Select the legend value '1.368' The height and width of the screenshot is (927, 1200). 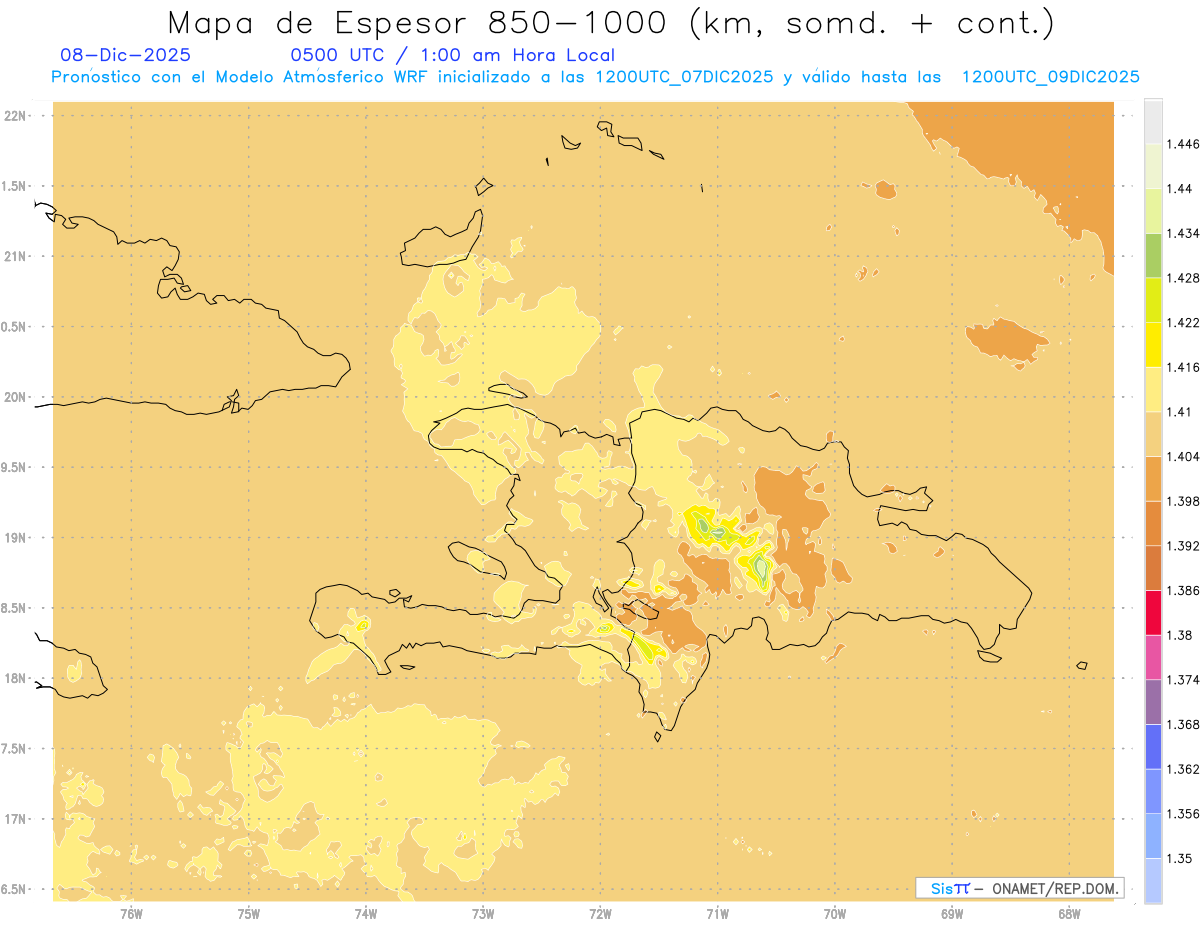coord(1184,724)
